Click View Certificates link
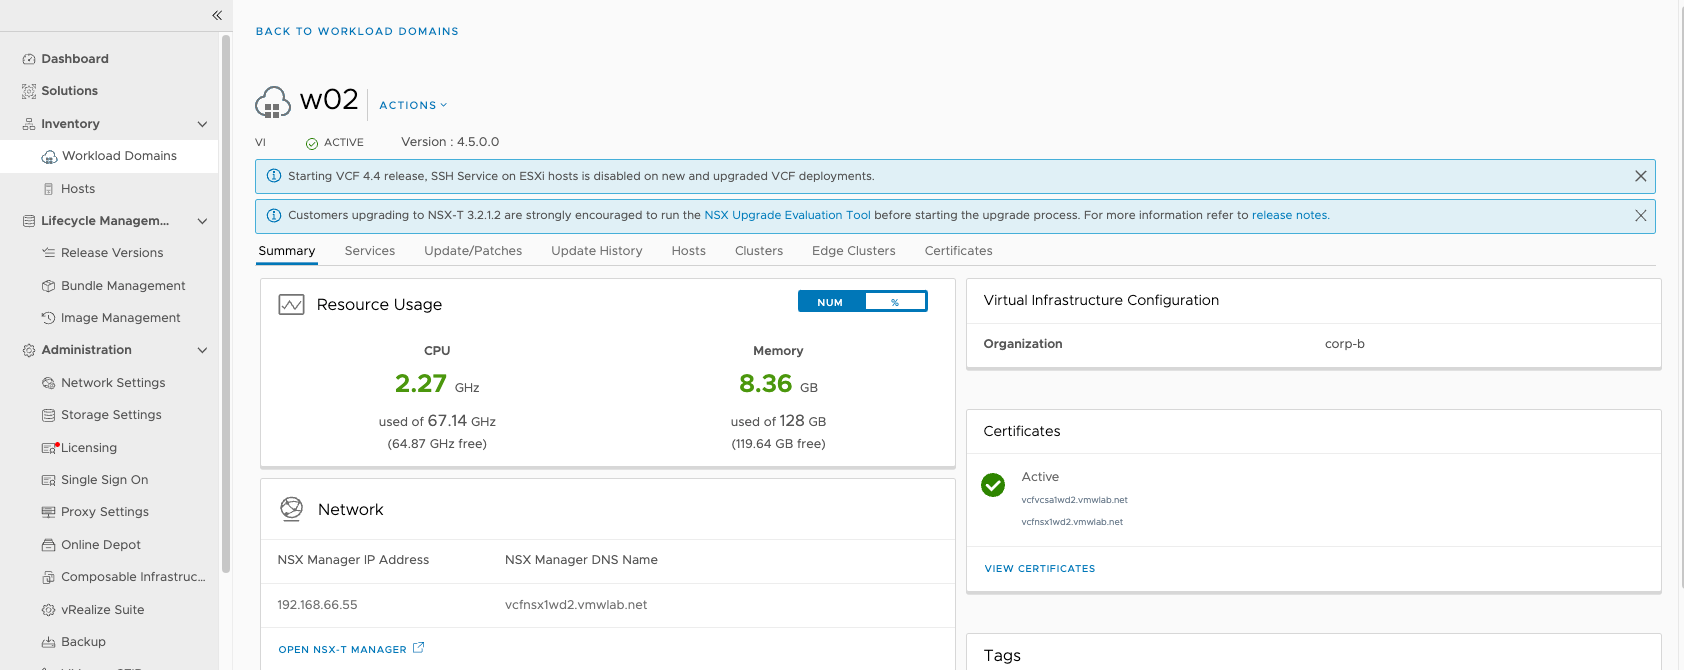1684x670 pixels. [x=1040, y=568]
